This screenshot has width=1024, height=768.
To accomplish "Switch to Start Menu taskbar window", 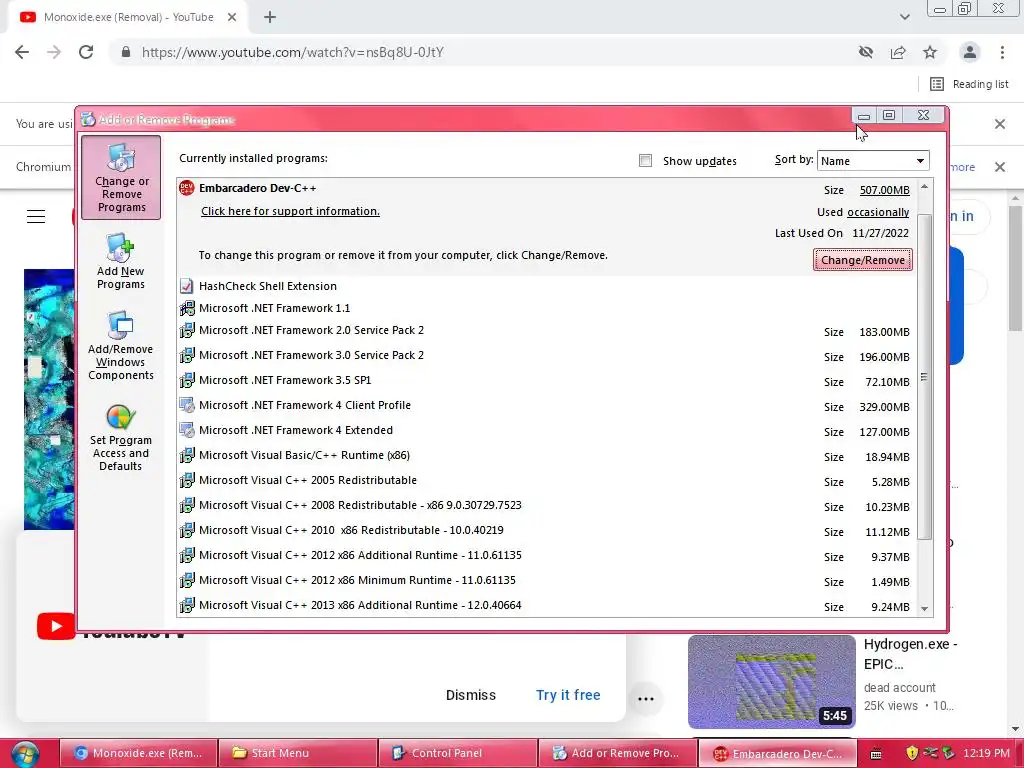I will coord(298,753).
